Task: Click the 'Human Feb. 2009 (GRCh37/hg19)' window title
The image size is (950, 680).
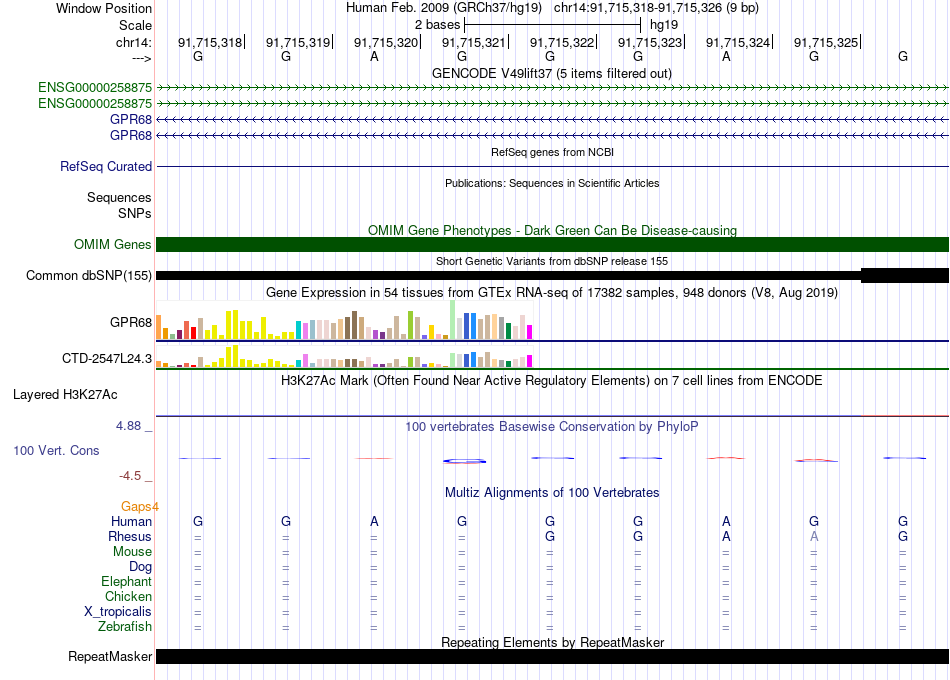Action: (x=445, y=8)
